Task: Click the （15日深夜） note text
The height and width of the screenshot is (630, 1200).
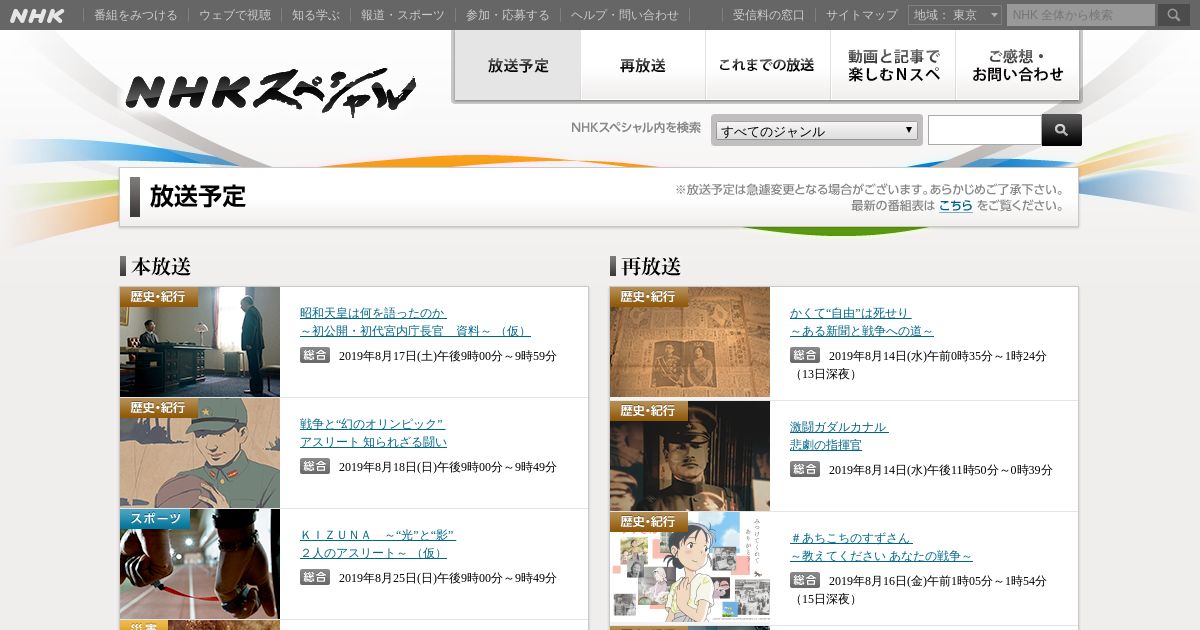Action: pos(825,599)
